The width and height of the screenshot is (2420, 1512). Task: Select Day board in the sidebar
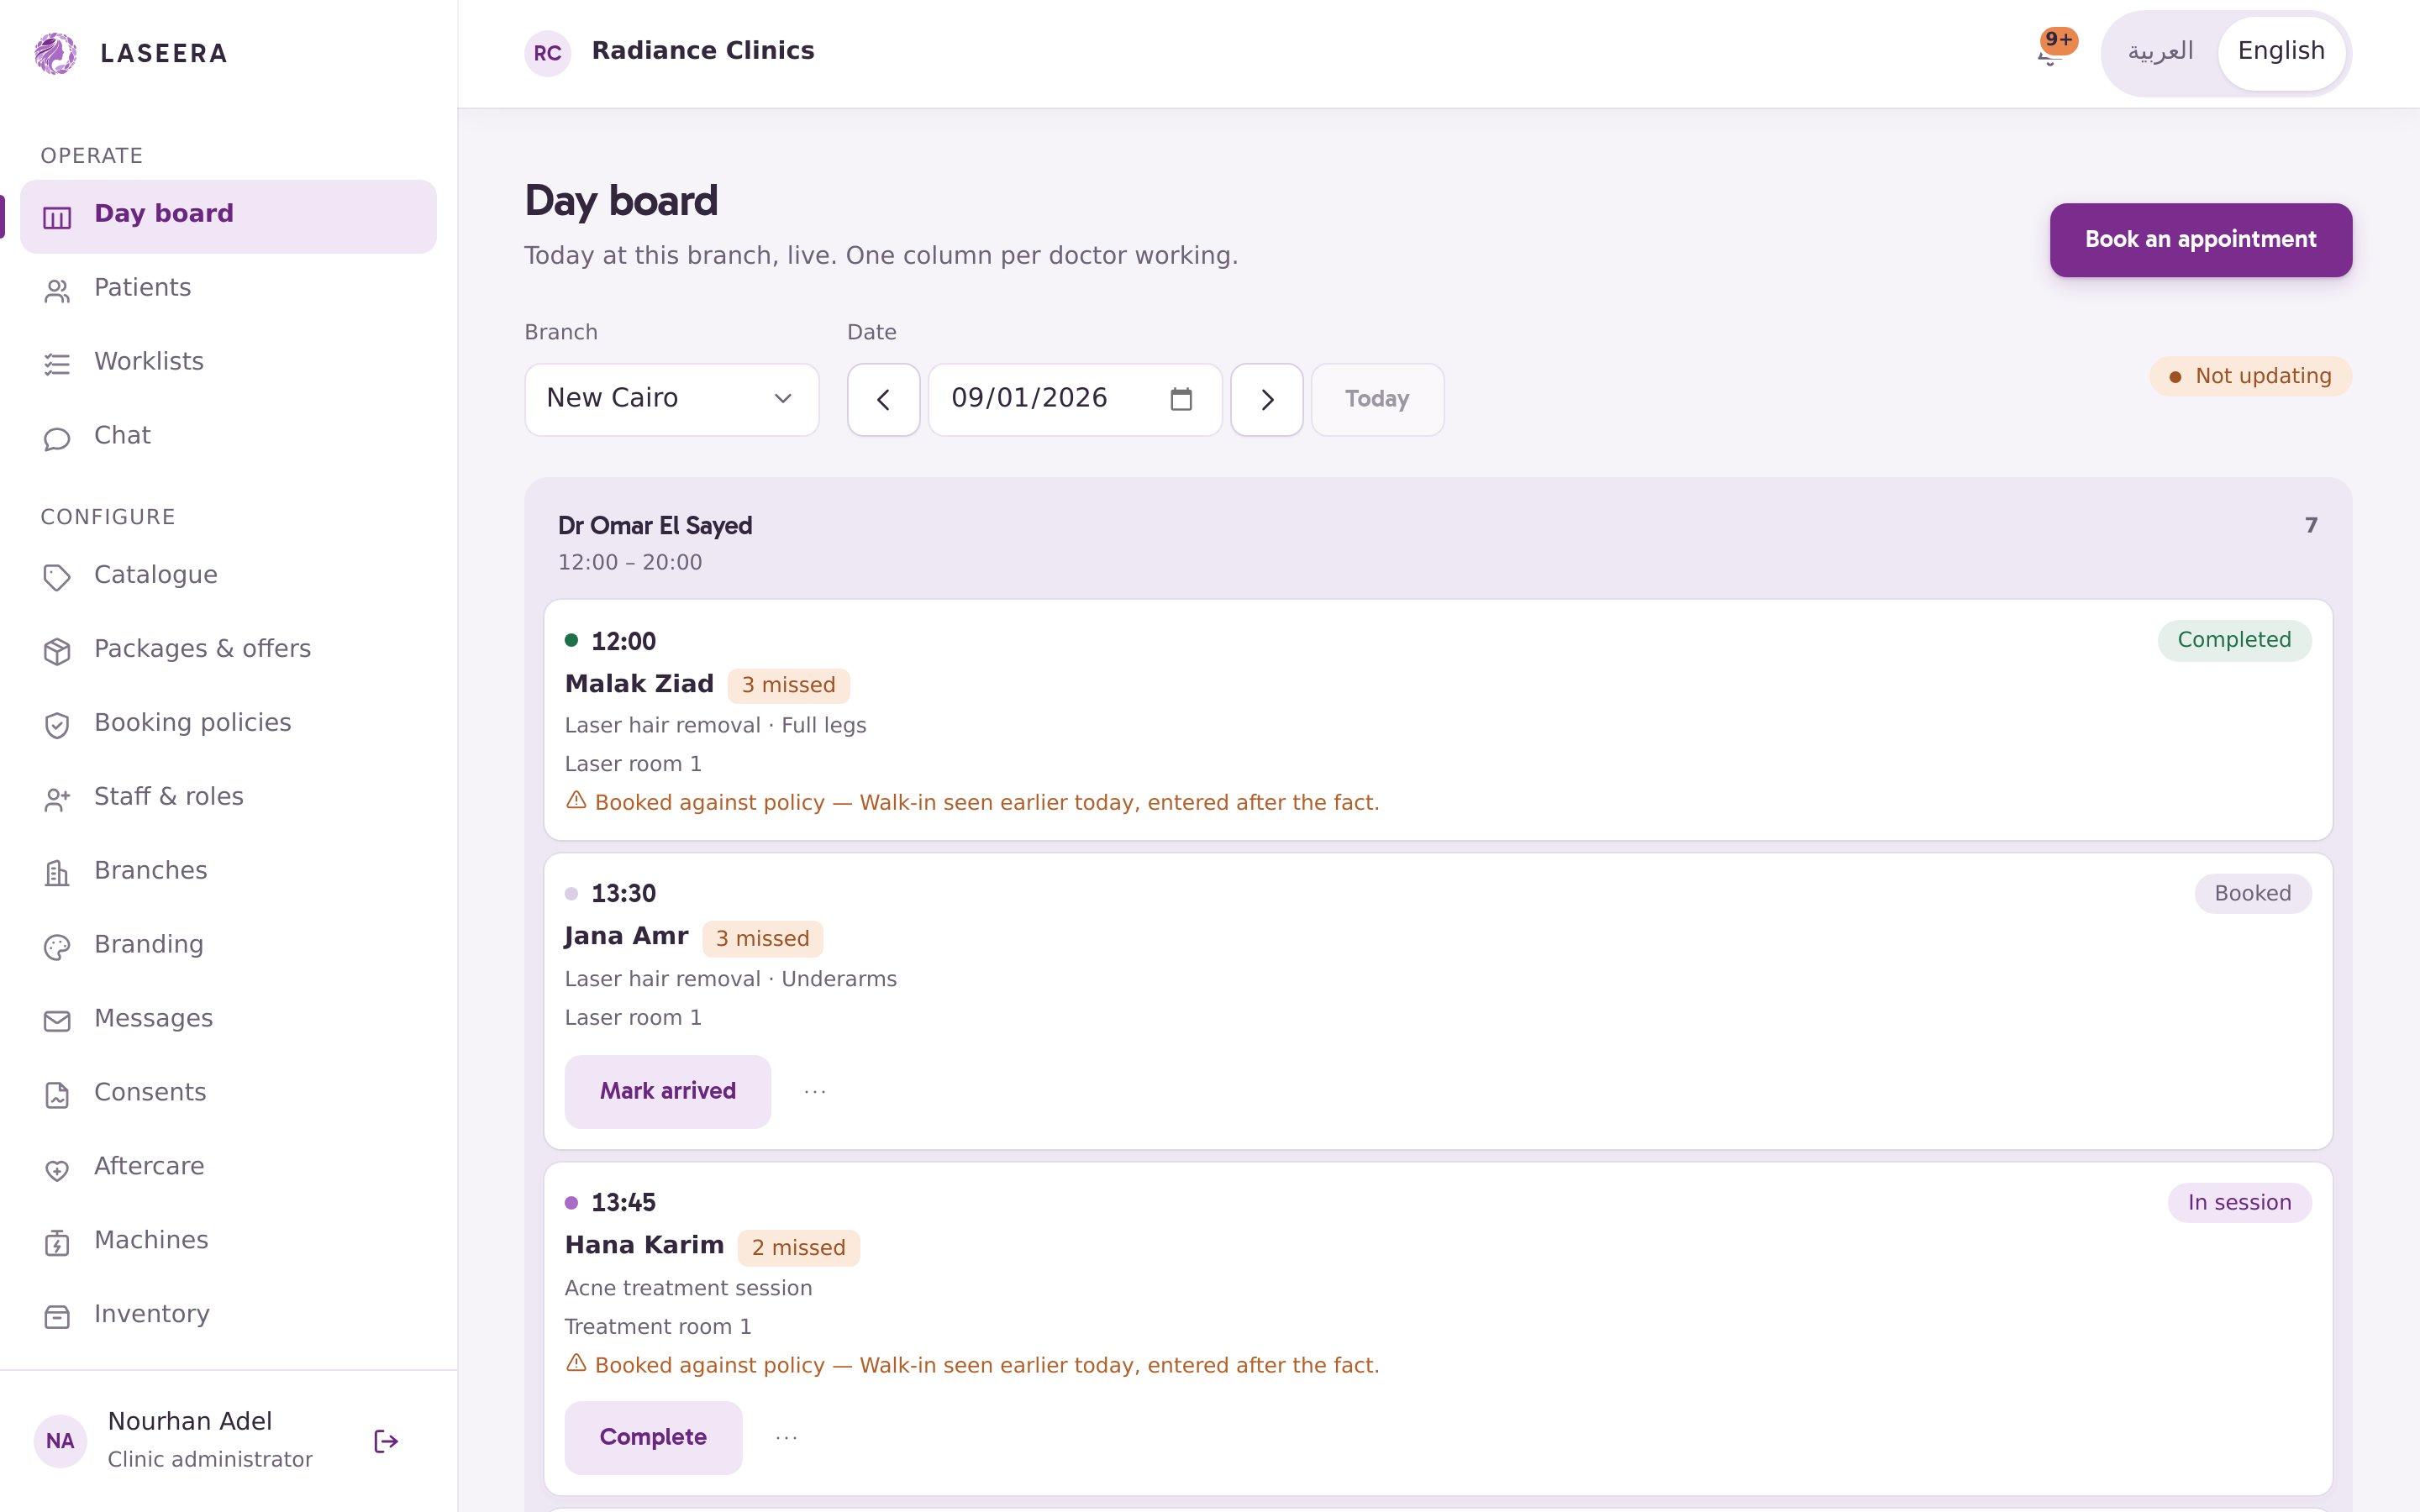coord(228,216)
